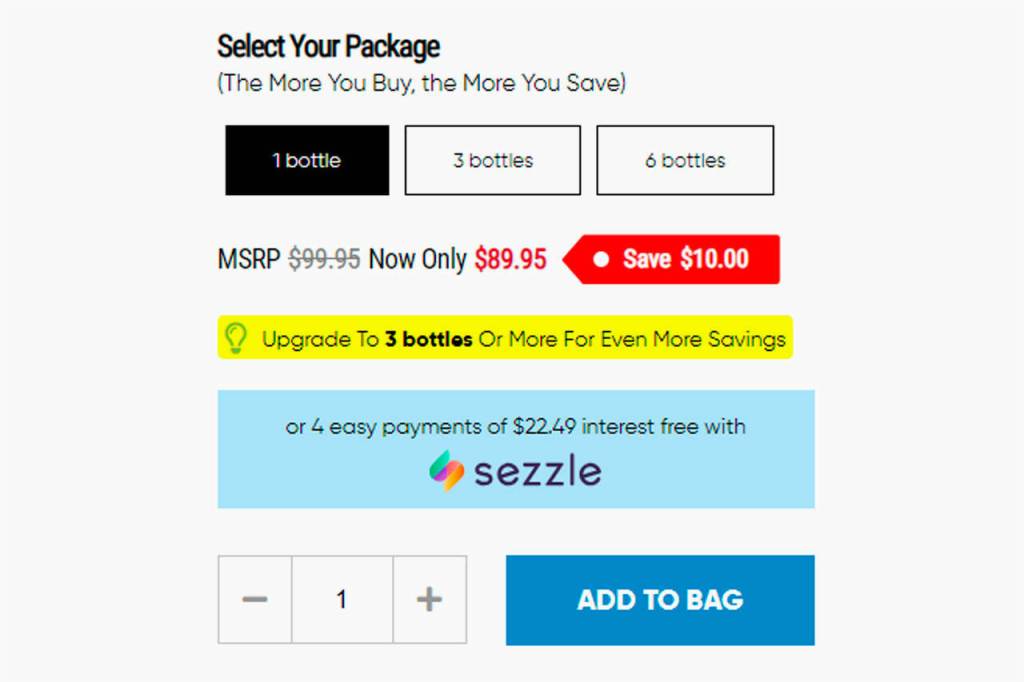
Task: Click the '4 easy payments of $22.49' text
Action: 431,427
